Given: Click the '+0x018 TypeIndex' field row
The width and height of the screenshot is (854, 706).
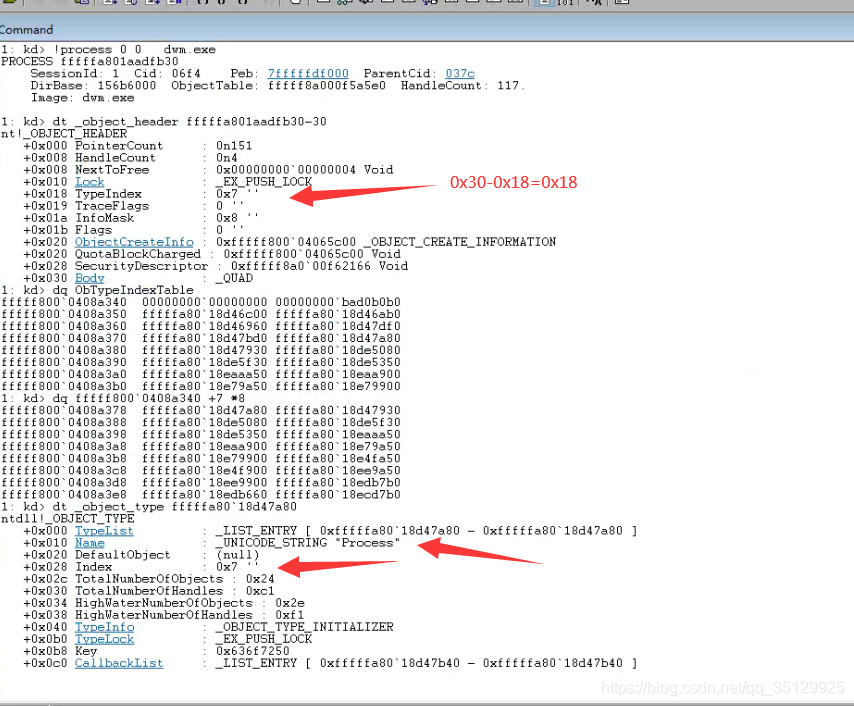Looking at the screenshot, I should [x=141, y=194].
